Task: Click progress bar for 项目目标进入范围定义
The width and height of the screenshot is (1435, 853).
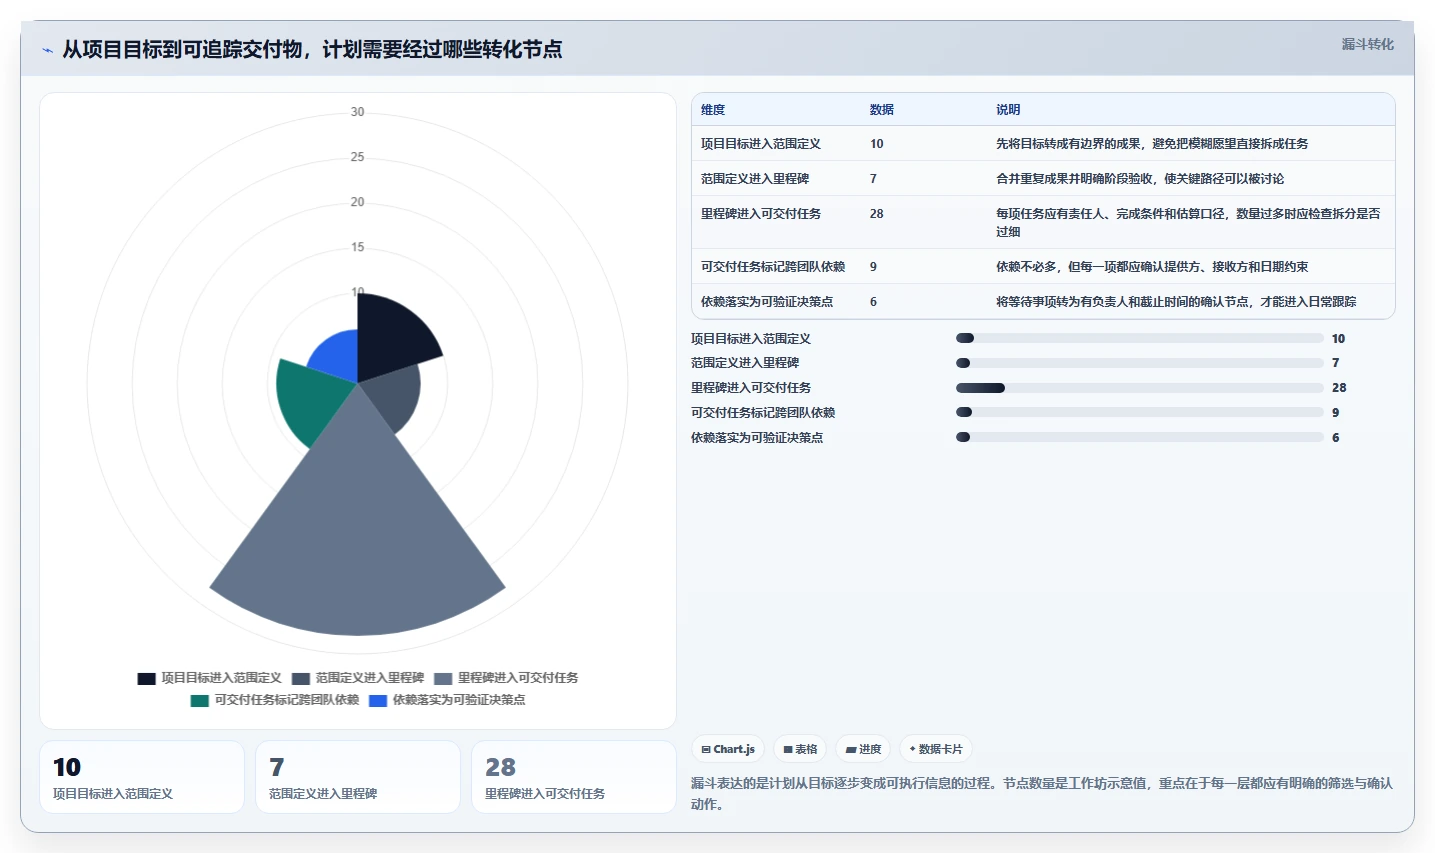Action: (x=1140, y=338)
